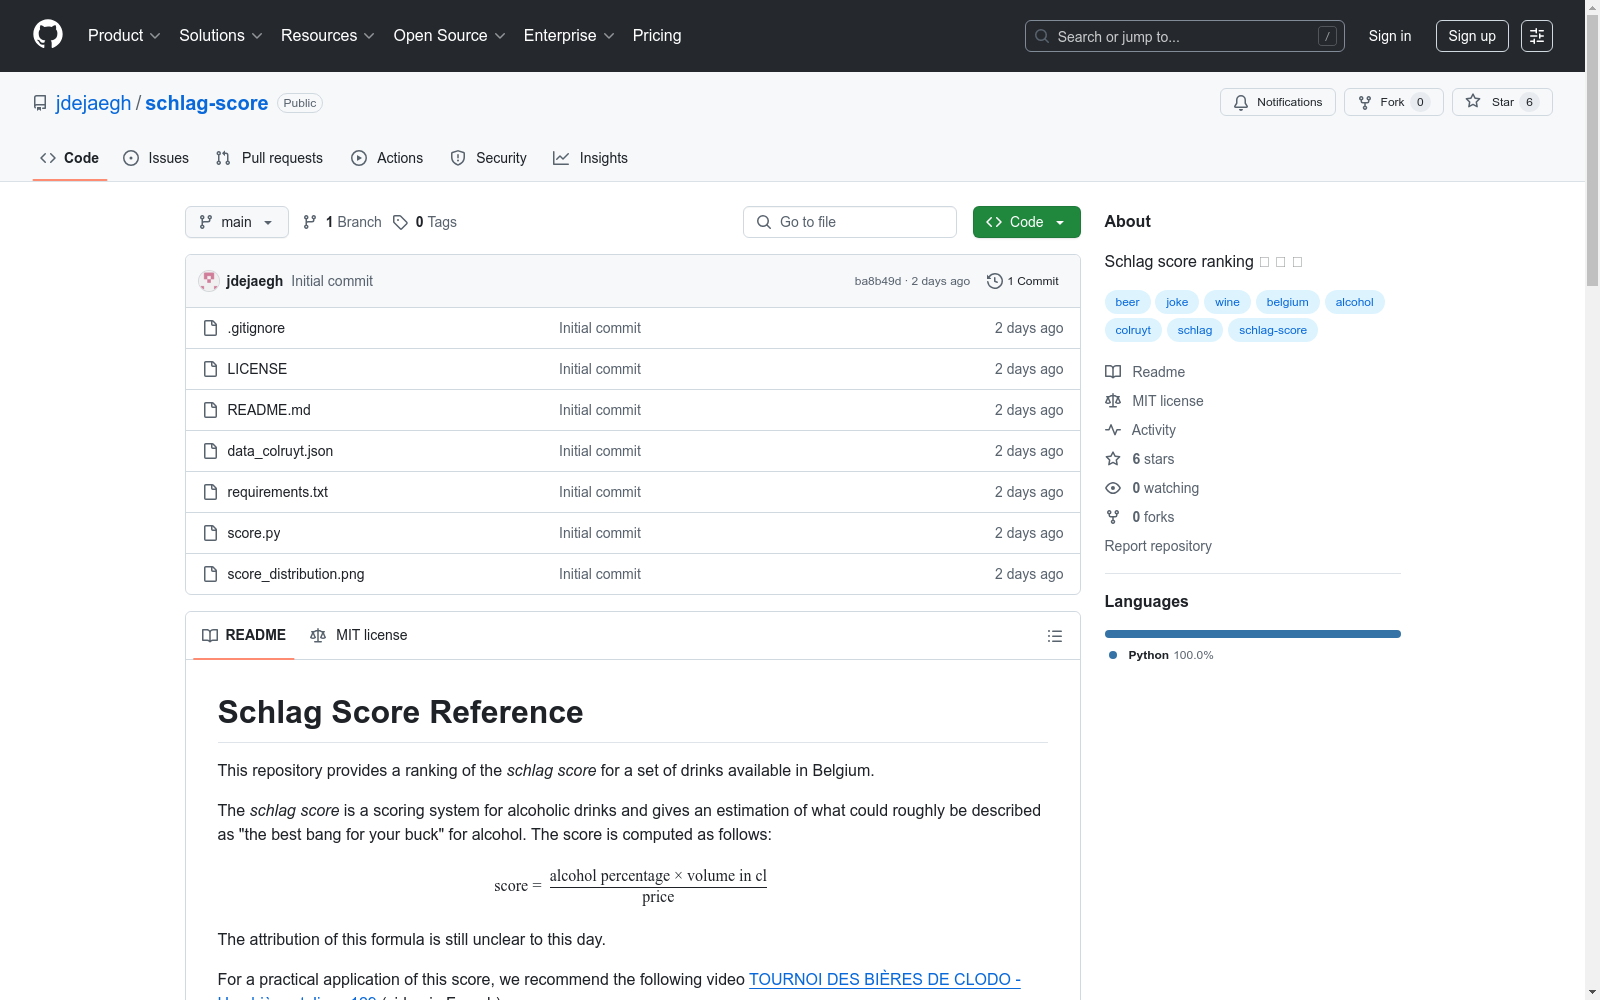Click the pulse icon beside Activity
Image resolution: width=1600 pixels, height=1000 pixels.
(x=1113, y=430)
